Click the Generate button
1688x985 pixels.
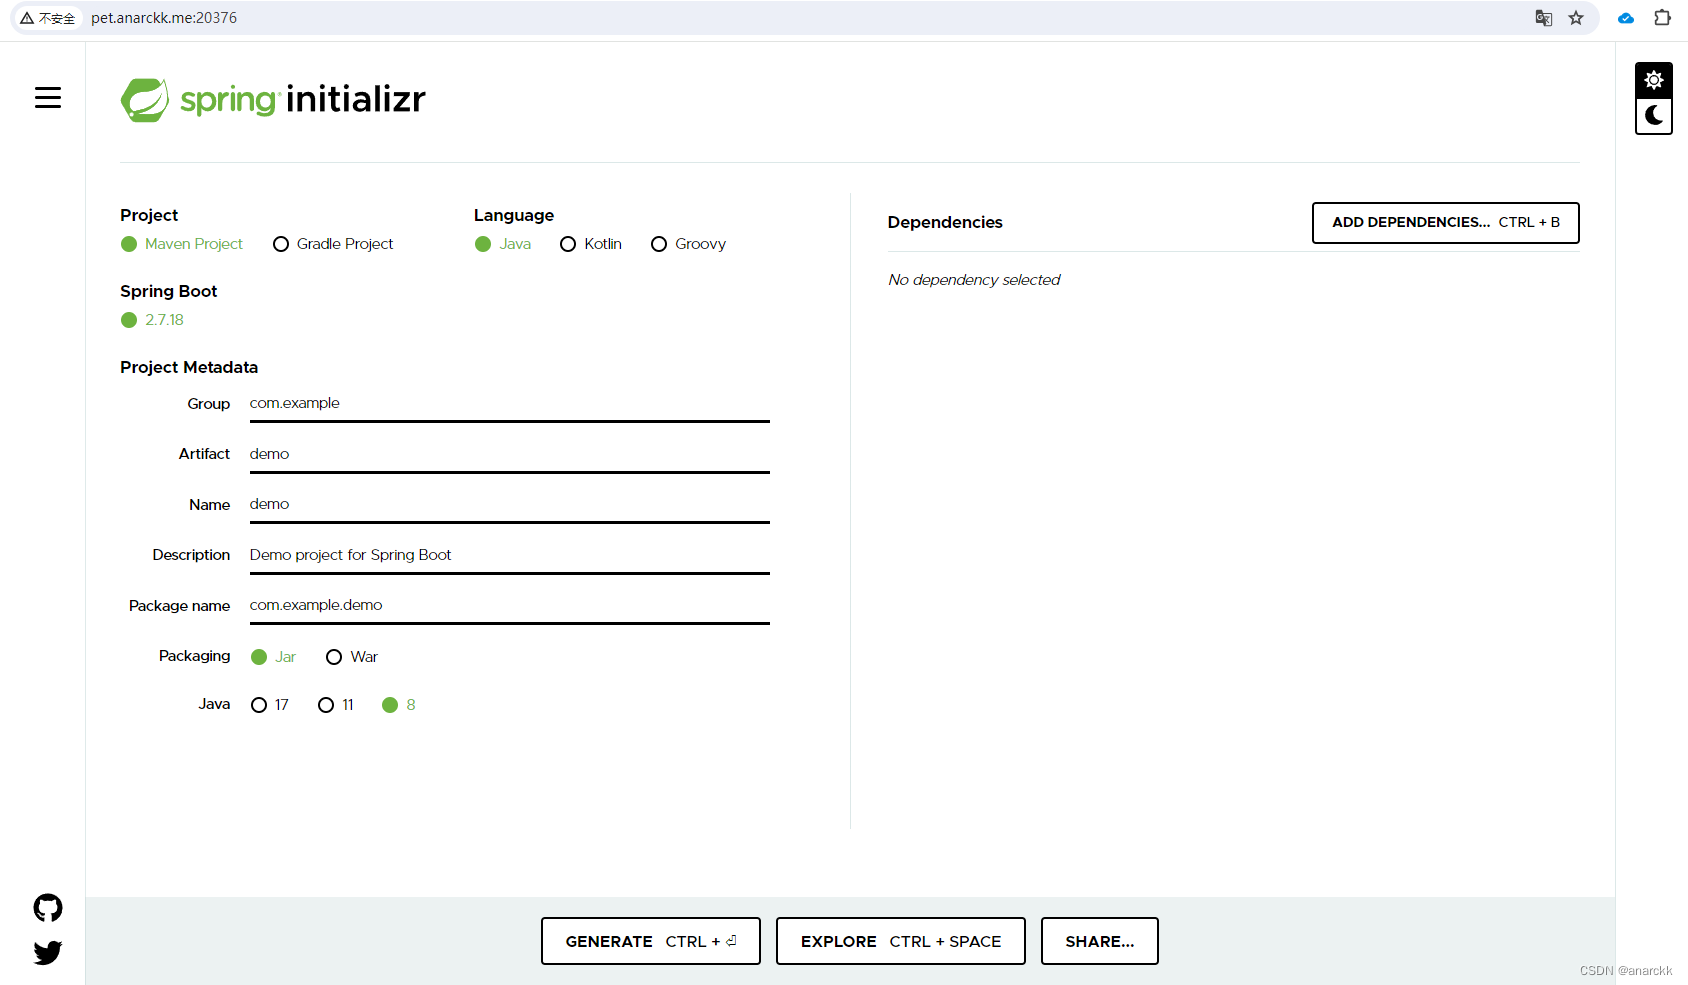pos(651,941)
